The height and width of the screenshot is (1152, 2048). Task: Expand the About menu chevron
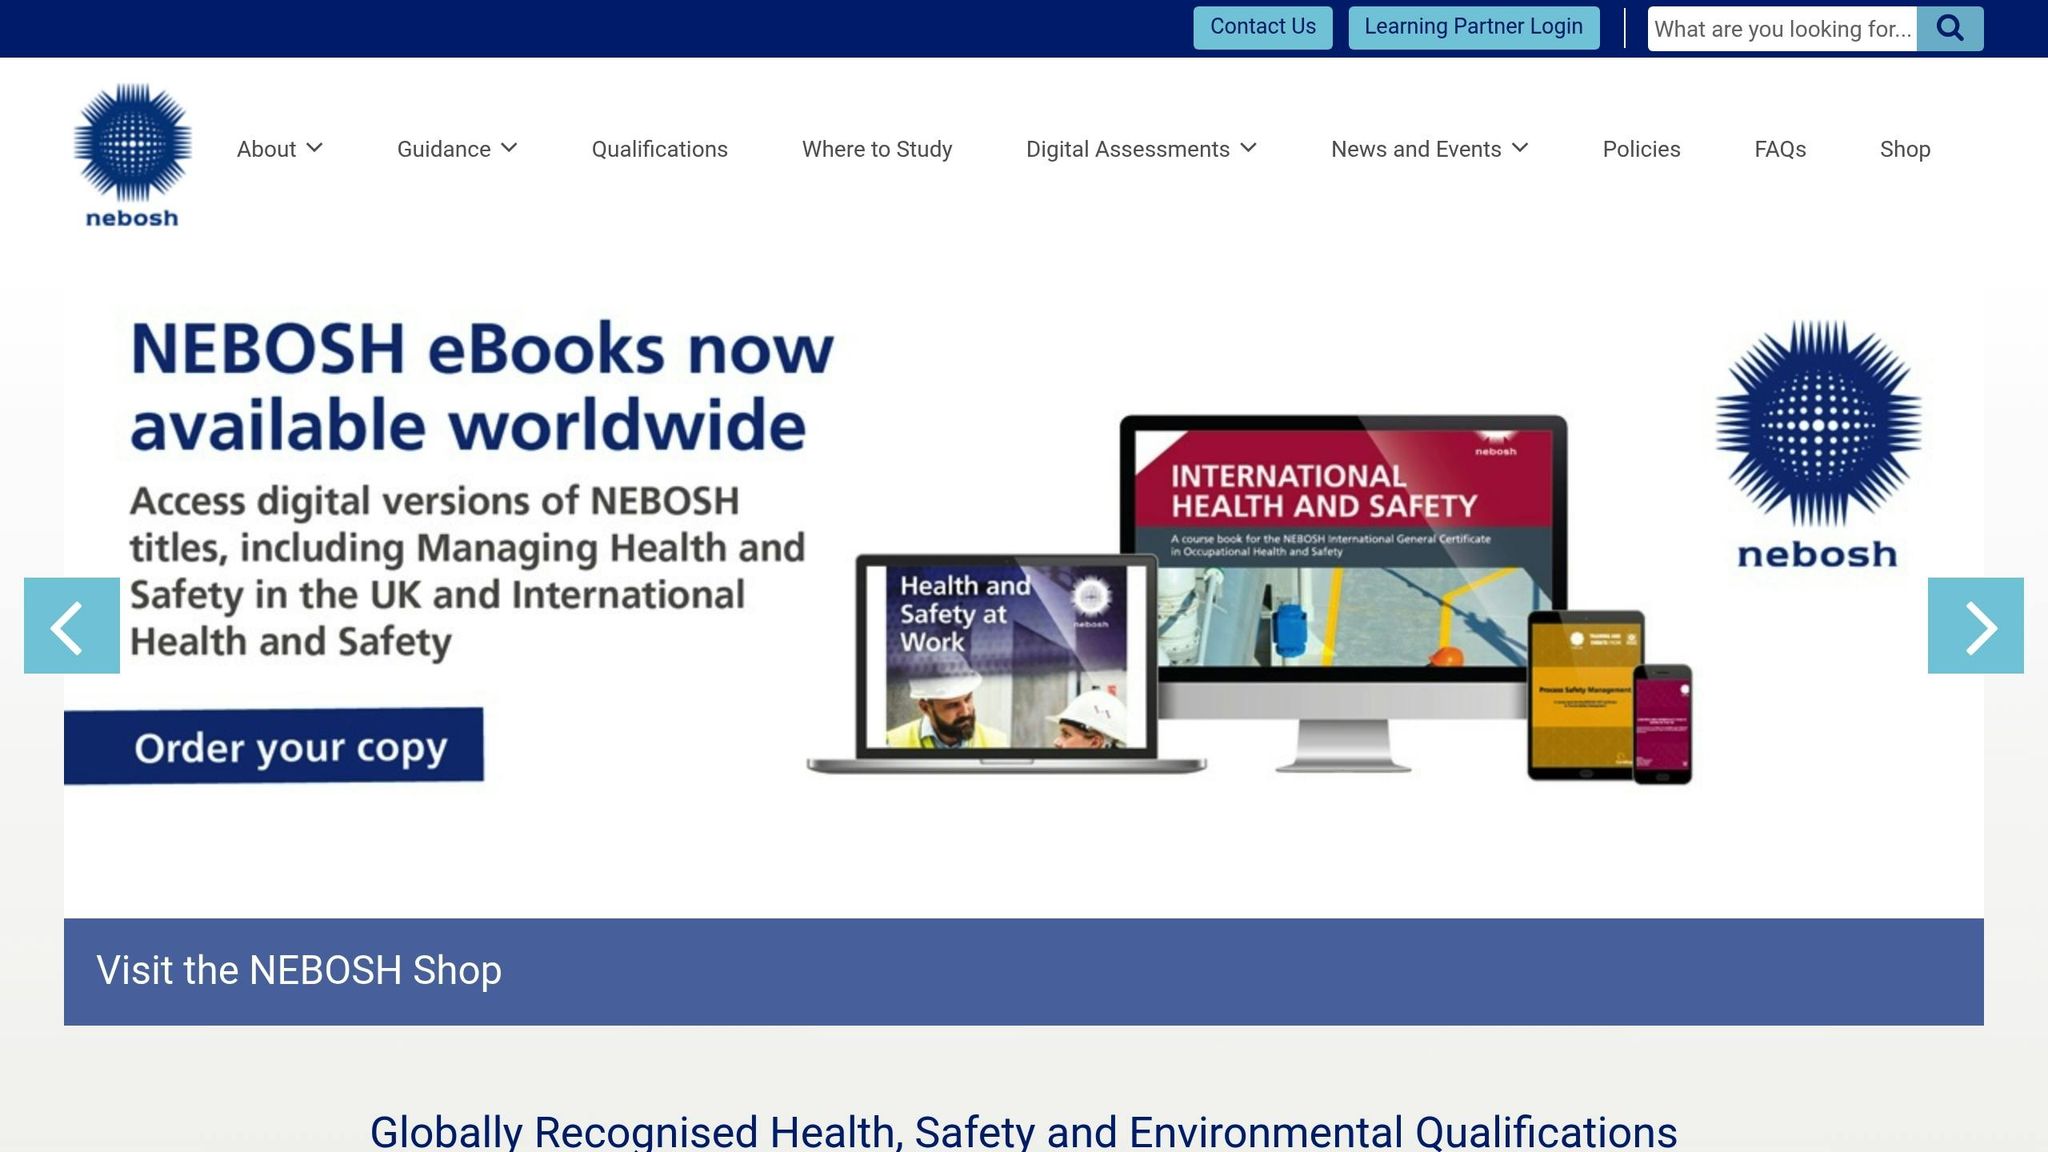point(315,148)
